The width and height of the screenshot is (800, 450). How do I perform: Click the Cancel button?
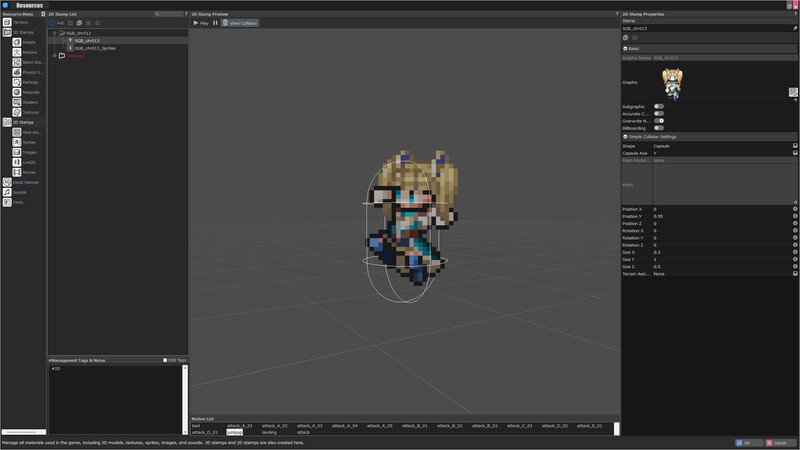780,443
